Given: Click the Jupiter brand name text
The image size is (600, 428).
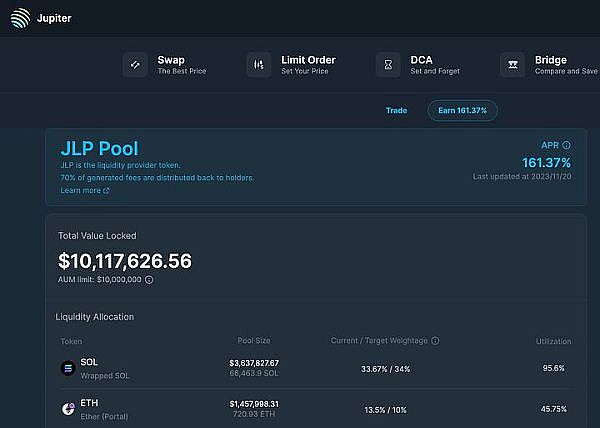Looking at the screenshot, I should [x=54, y=18].
